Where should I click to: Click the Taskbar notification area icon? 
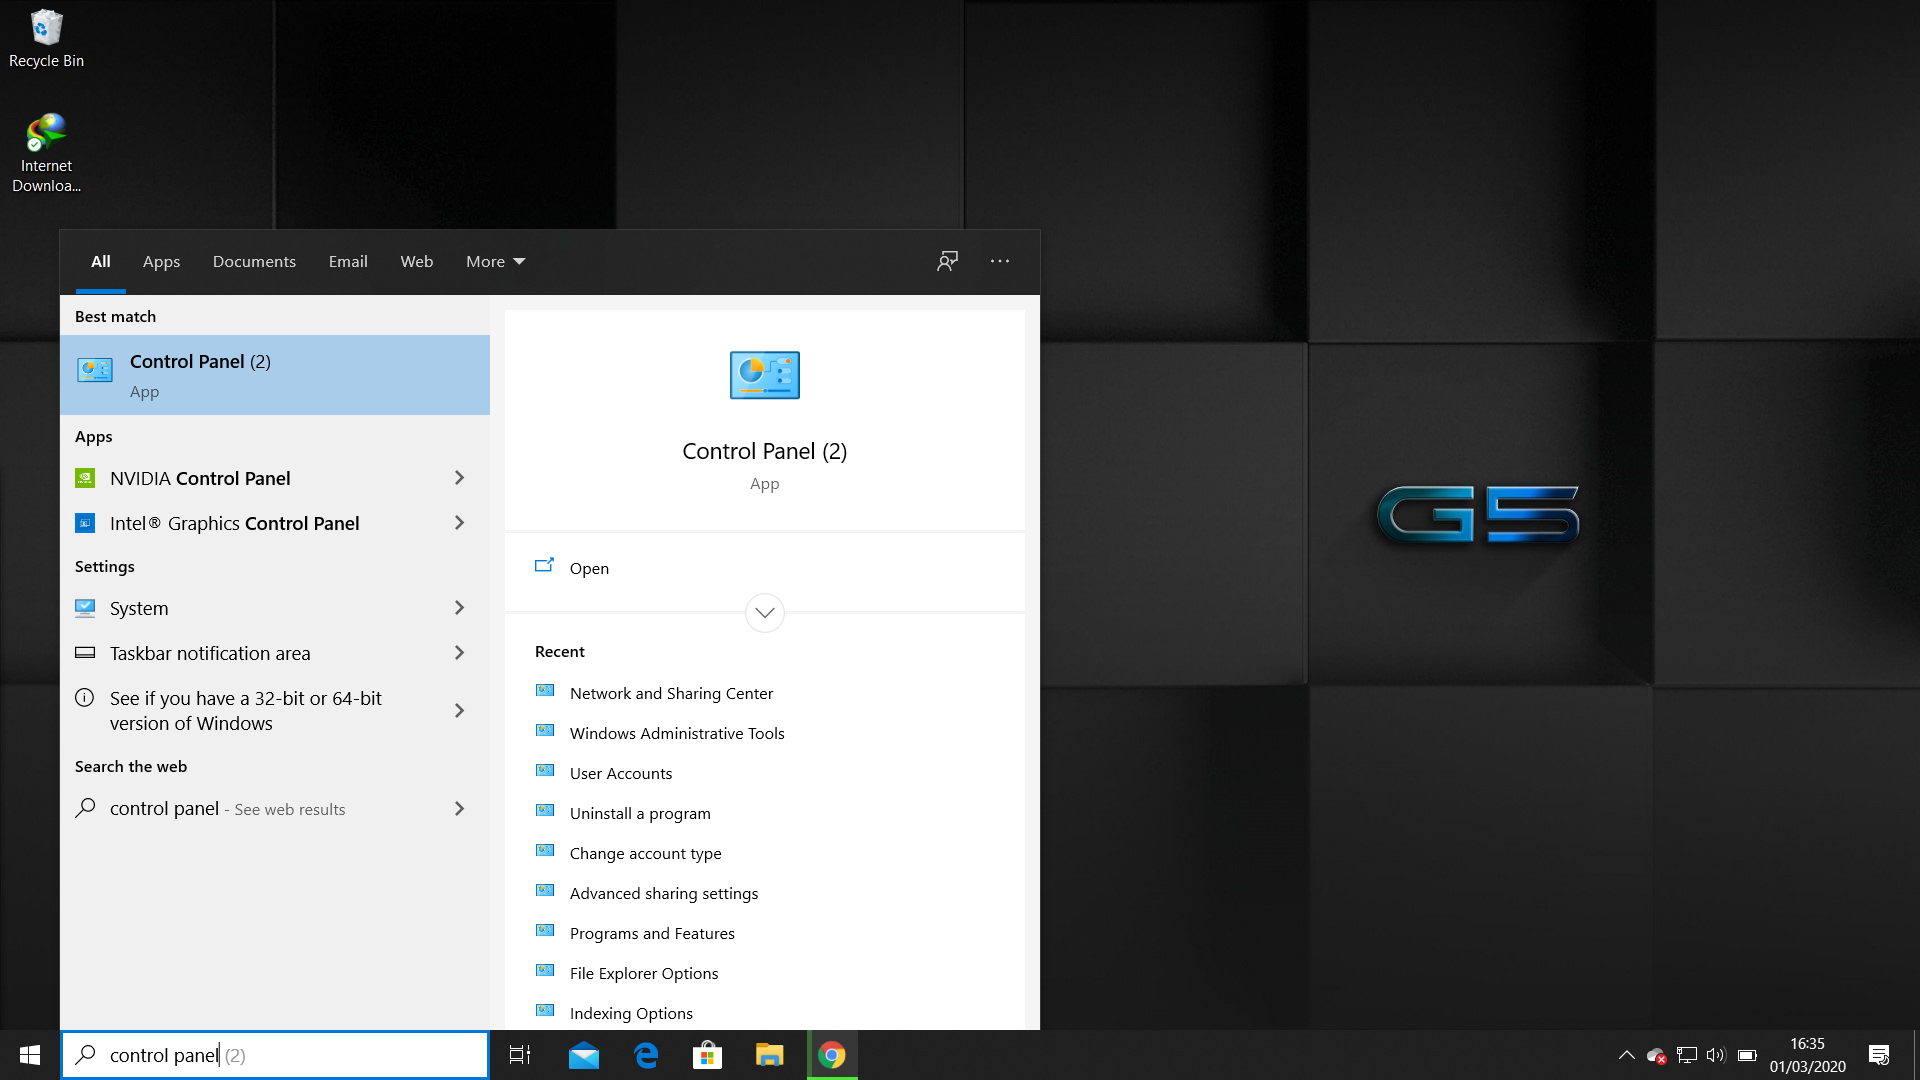(85, 653)
